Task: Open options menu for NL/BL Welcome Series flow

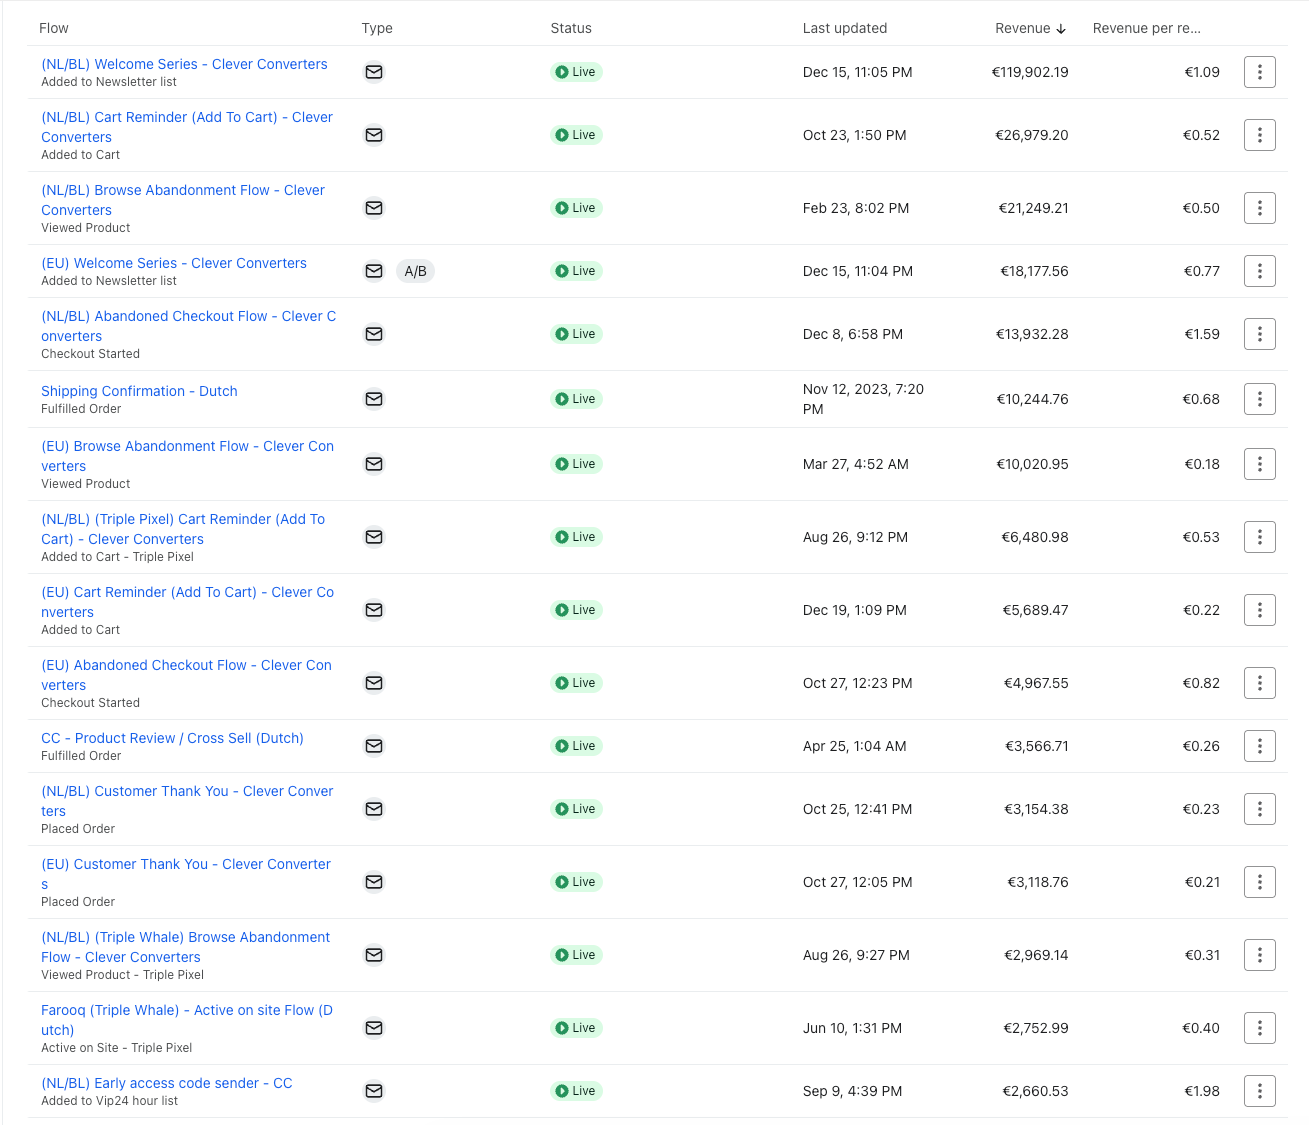Action: tap(1260, 72)
